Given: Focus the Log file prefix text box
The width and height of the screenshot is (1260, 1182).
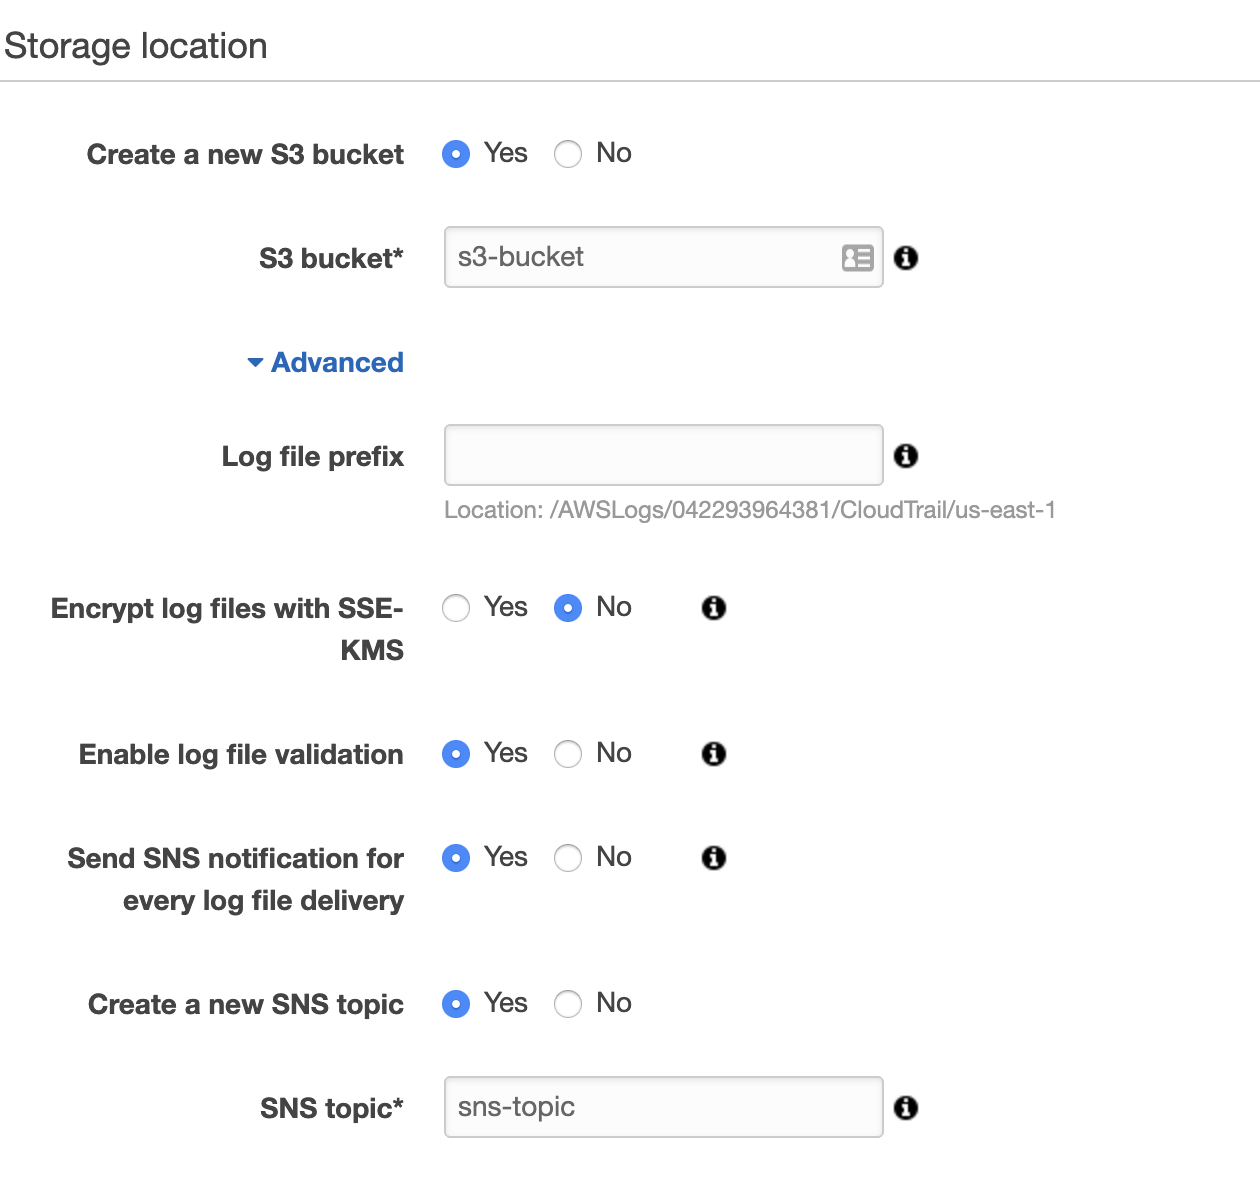Looking at the screenshot, I should point(662,456).
